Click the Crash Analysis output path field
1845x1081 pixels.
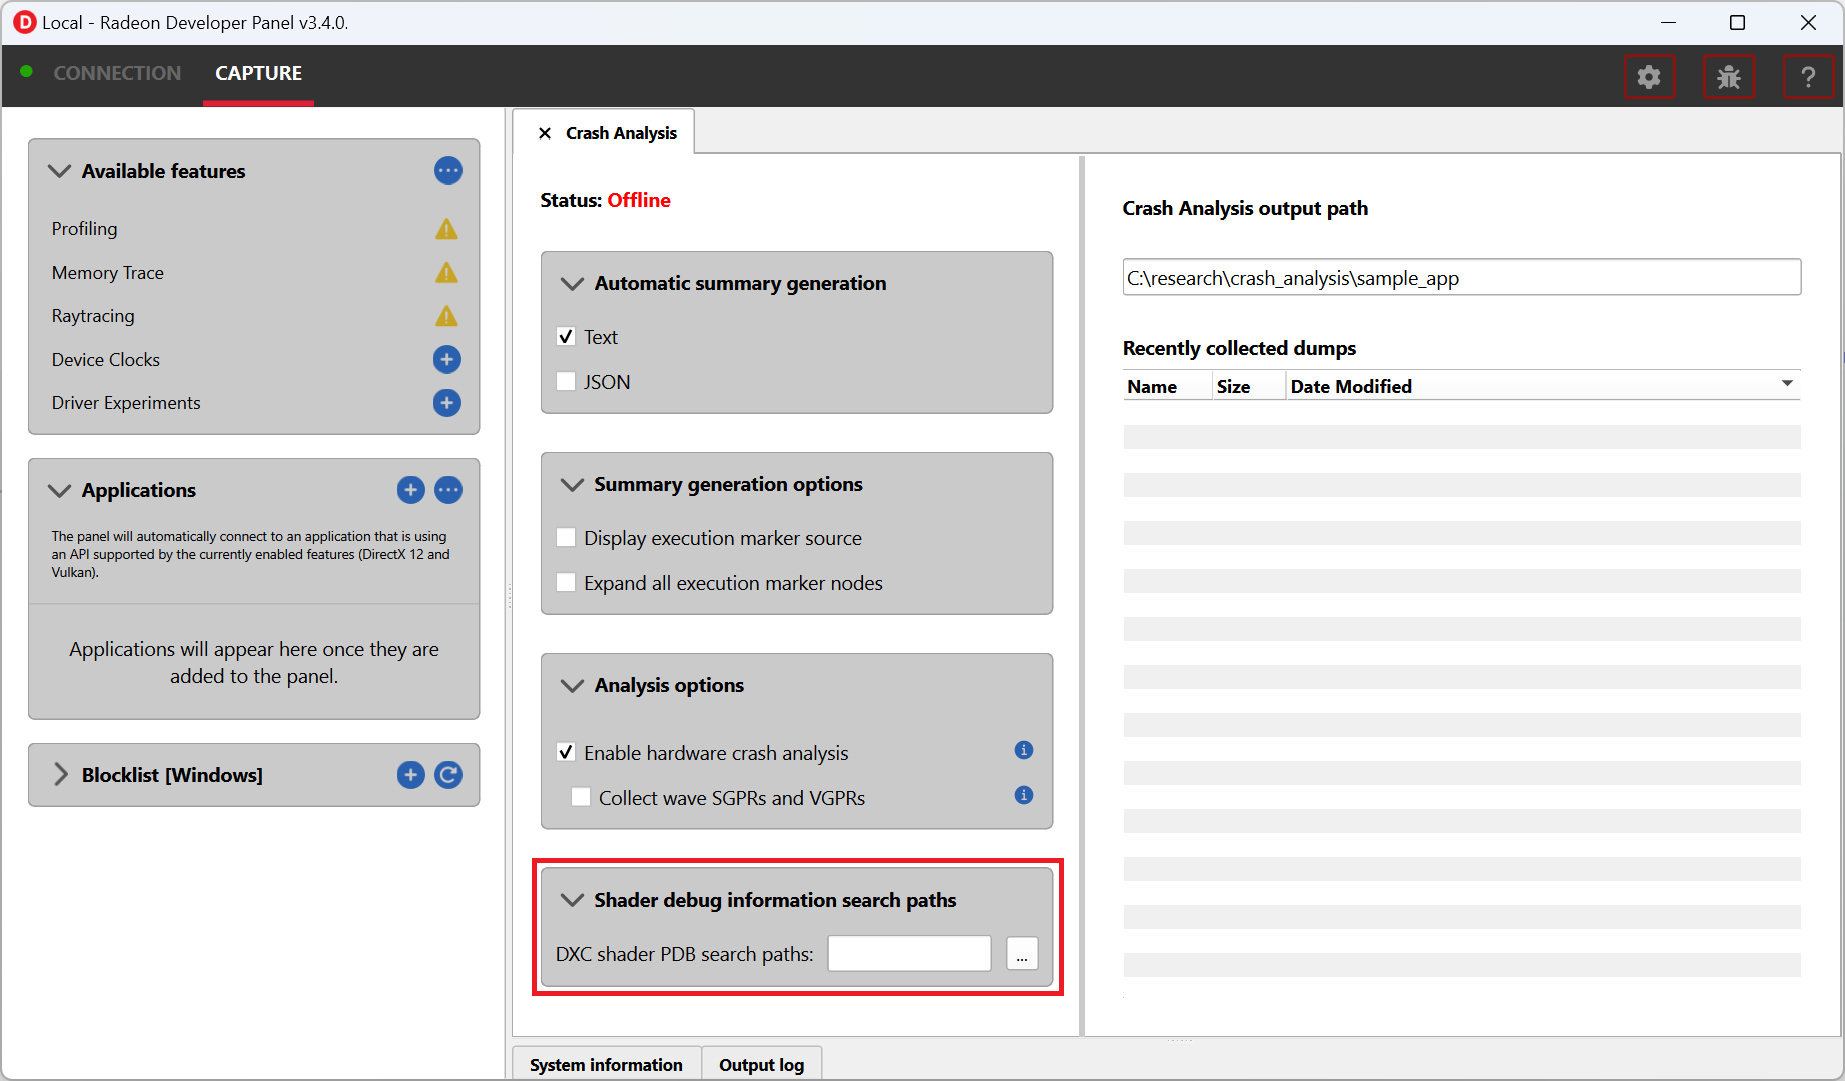point(1460,278)
